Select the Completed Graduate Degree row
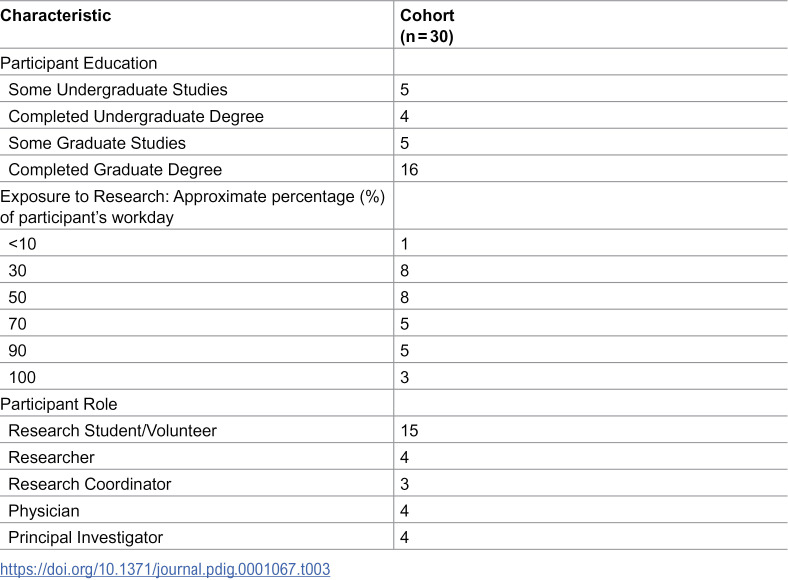This screenshot has width=788, height=580. (x=394, y=169)
